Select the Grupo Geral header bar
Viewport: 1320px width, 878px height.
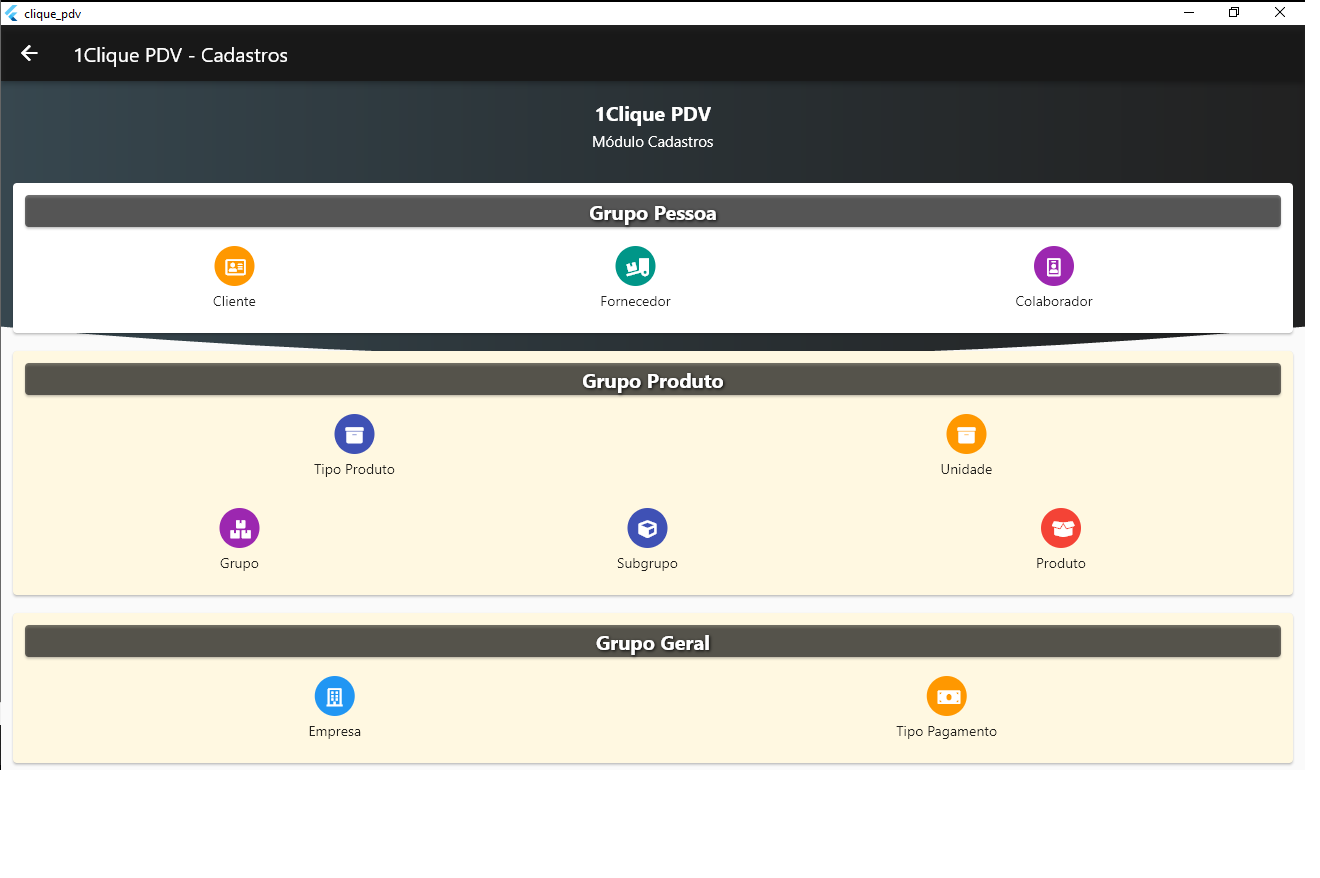[x=652, y=642]
